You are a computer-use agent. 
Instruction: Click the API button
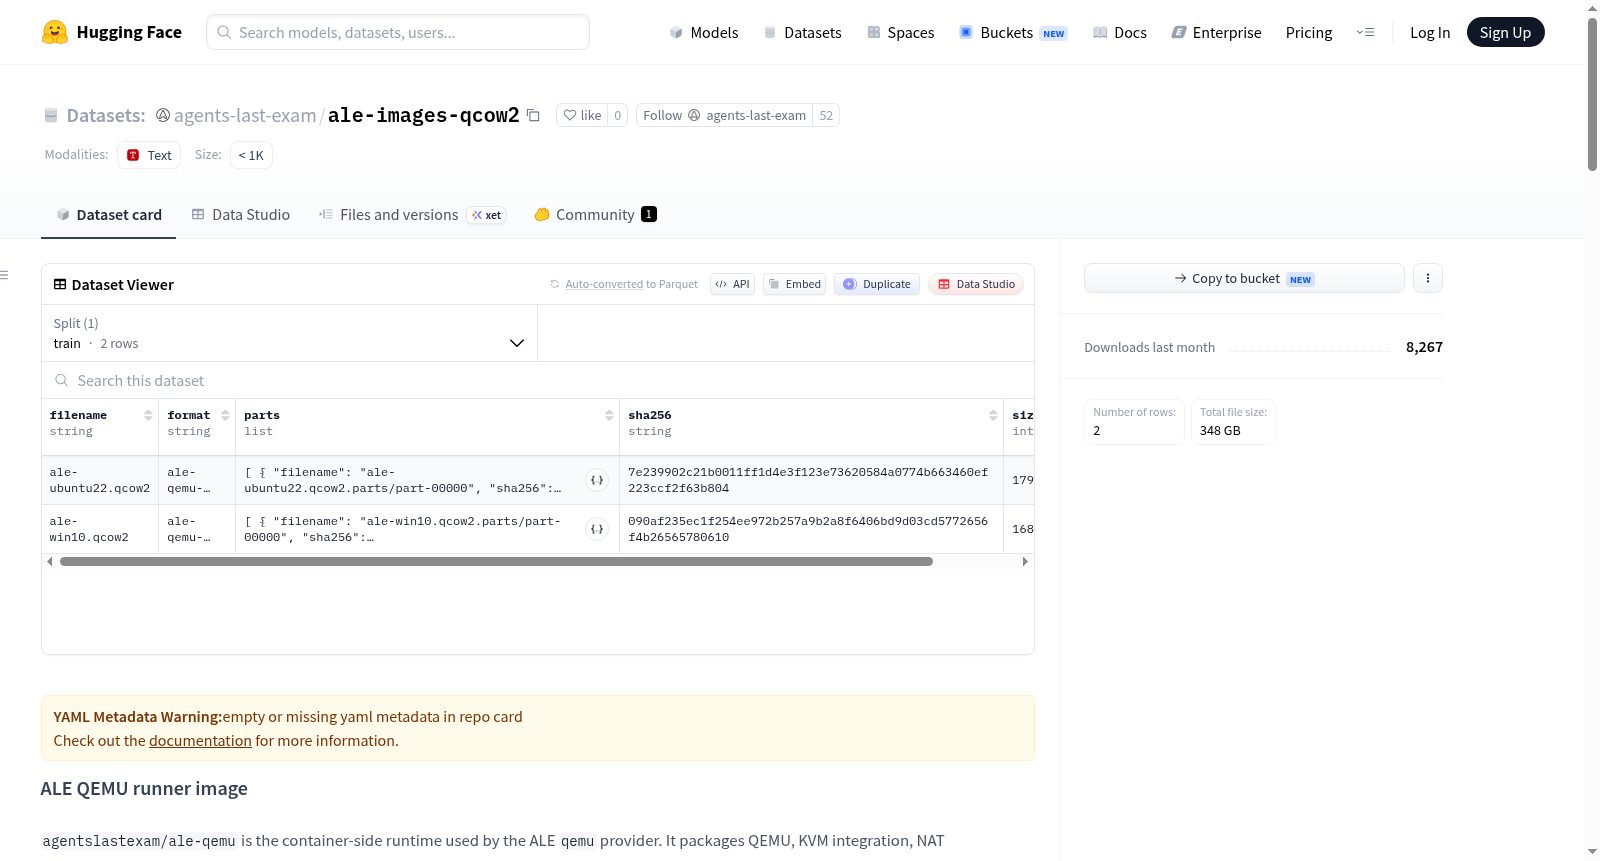(732, 284)
